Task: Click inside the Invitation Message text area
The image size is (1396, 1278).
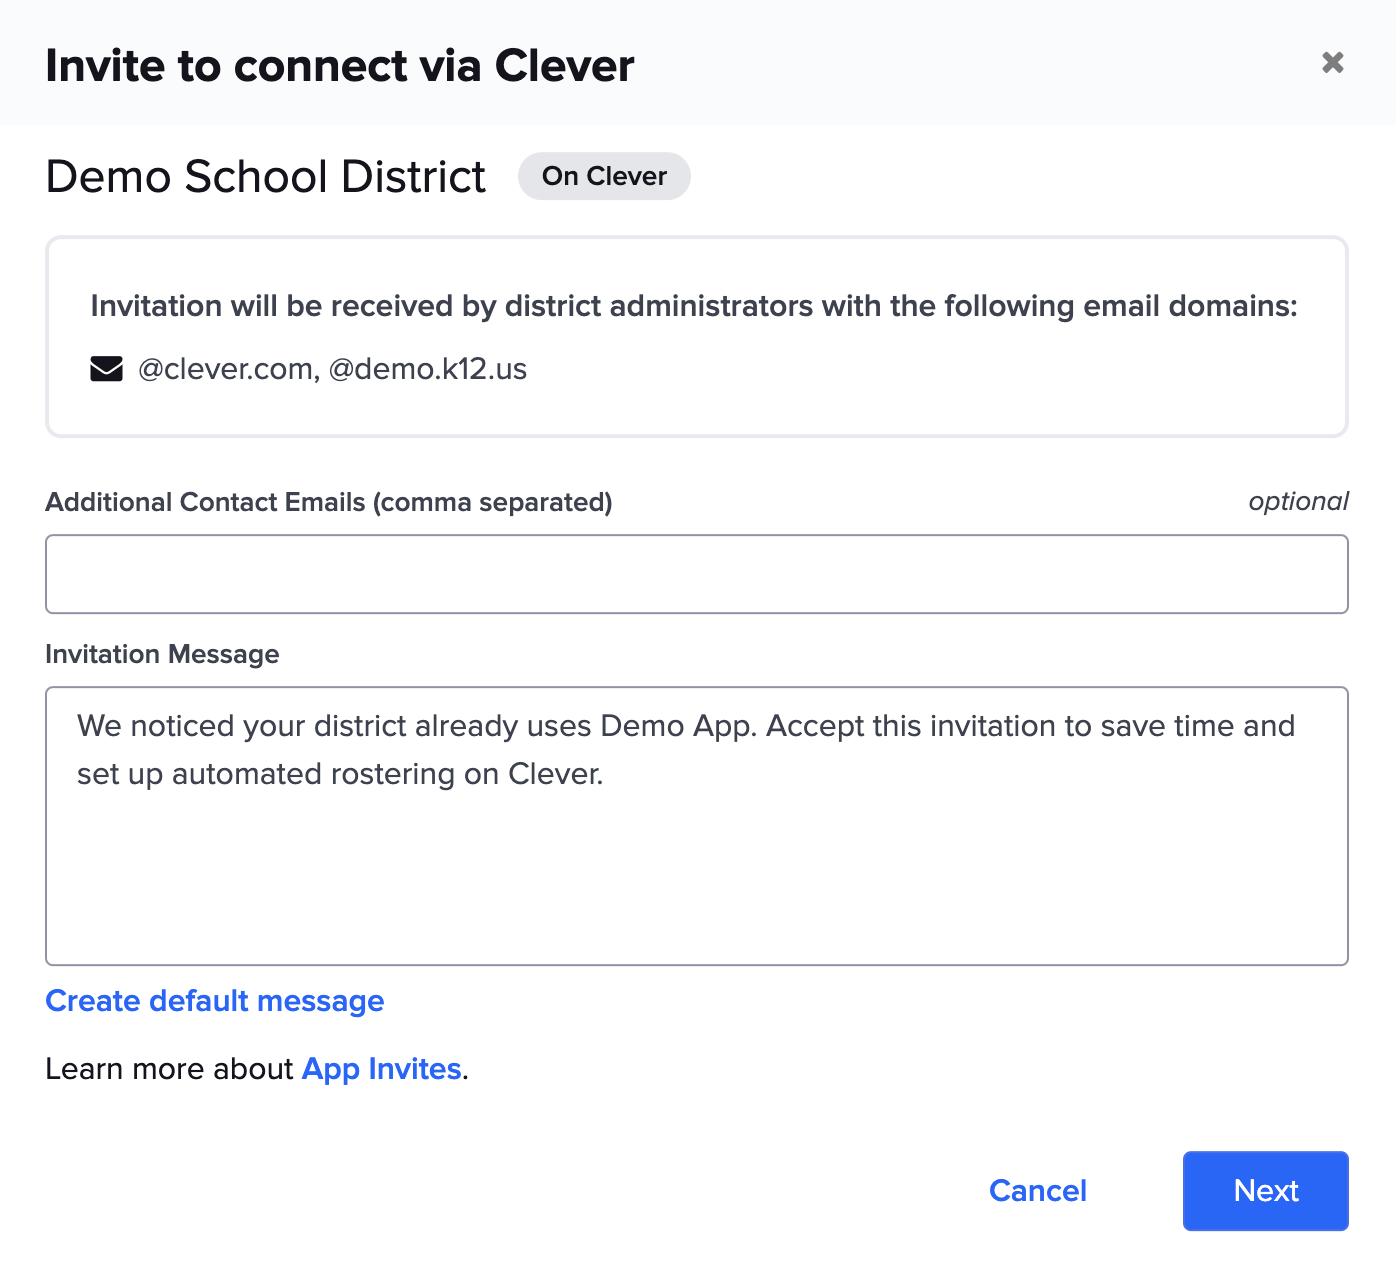Action: 696,870
